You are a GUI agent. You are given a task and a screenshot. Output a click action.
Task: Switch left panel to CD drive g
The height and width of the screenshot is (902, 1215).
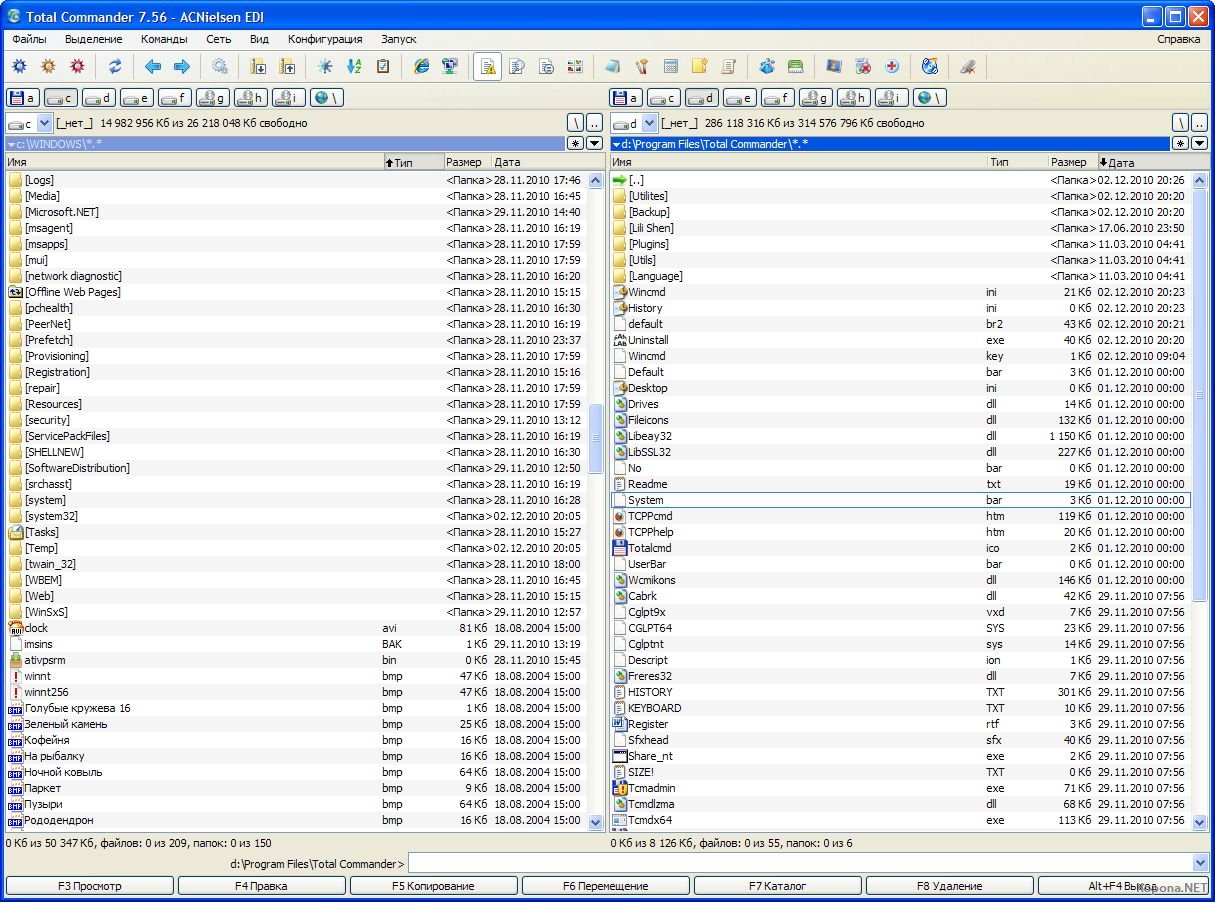coord(213,98)
